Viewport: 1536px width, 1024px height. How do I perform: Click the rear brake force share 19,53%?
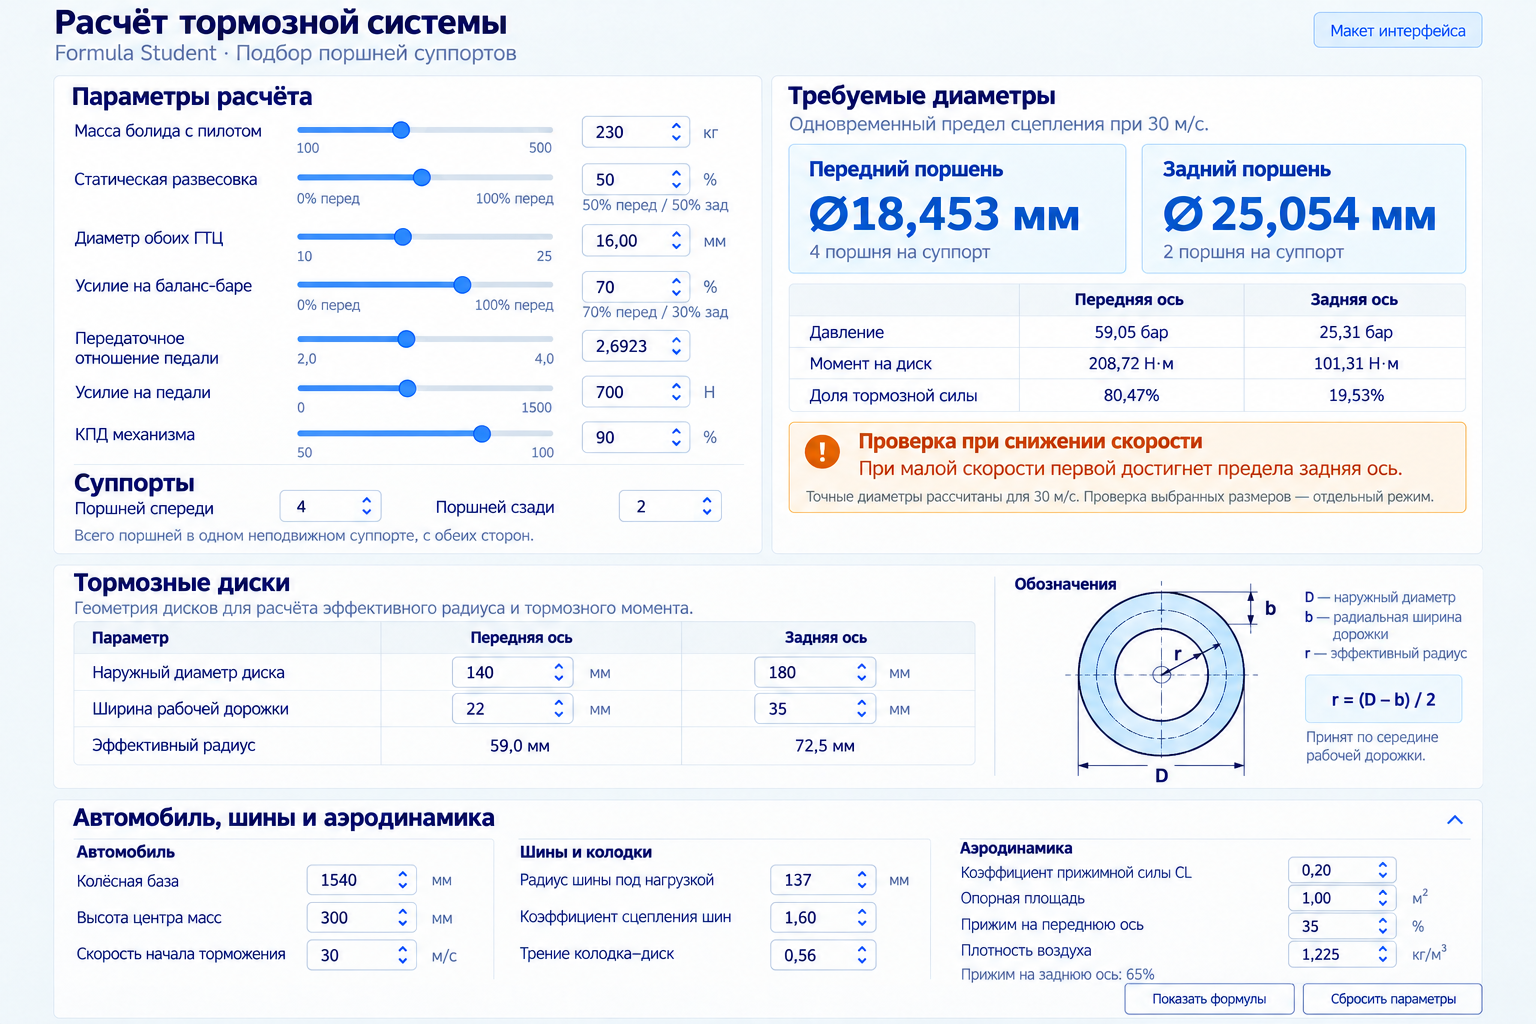[x=1355, y=396]
